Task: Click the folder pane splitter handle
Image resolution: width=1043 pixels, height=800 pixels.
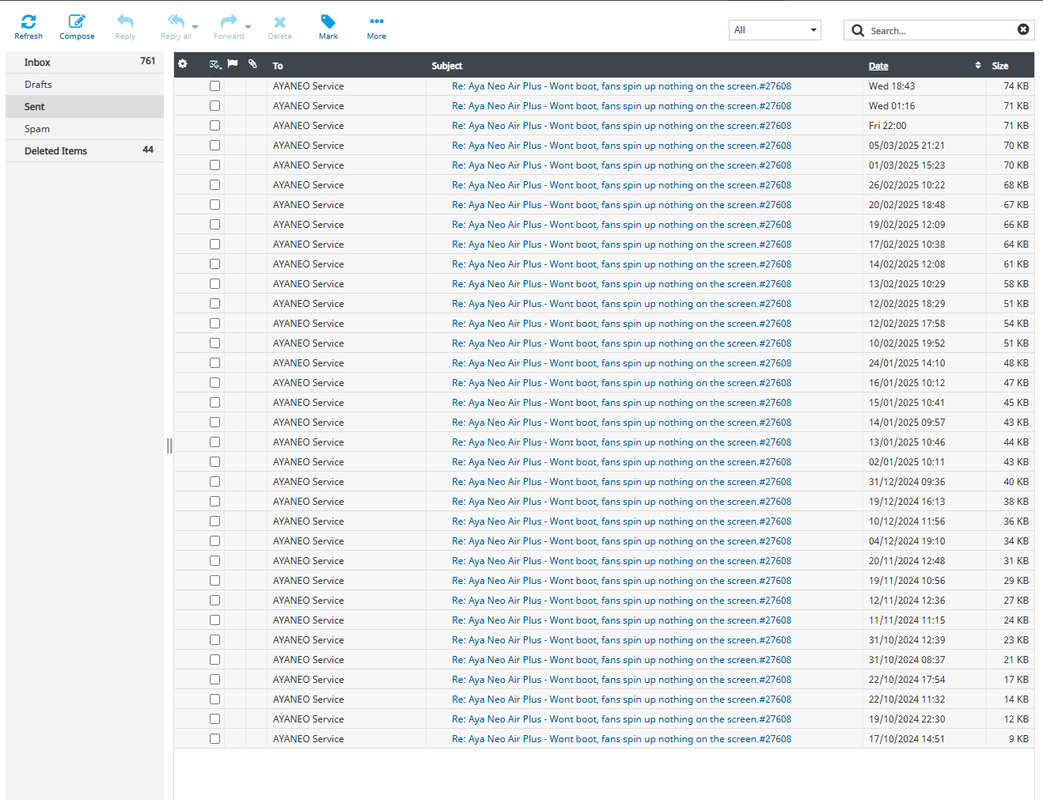Action: 169,446
